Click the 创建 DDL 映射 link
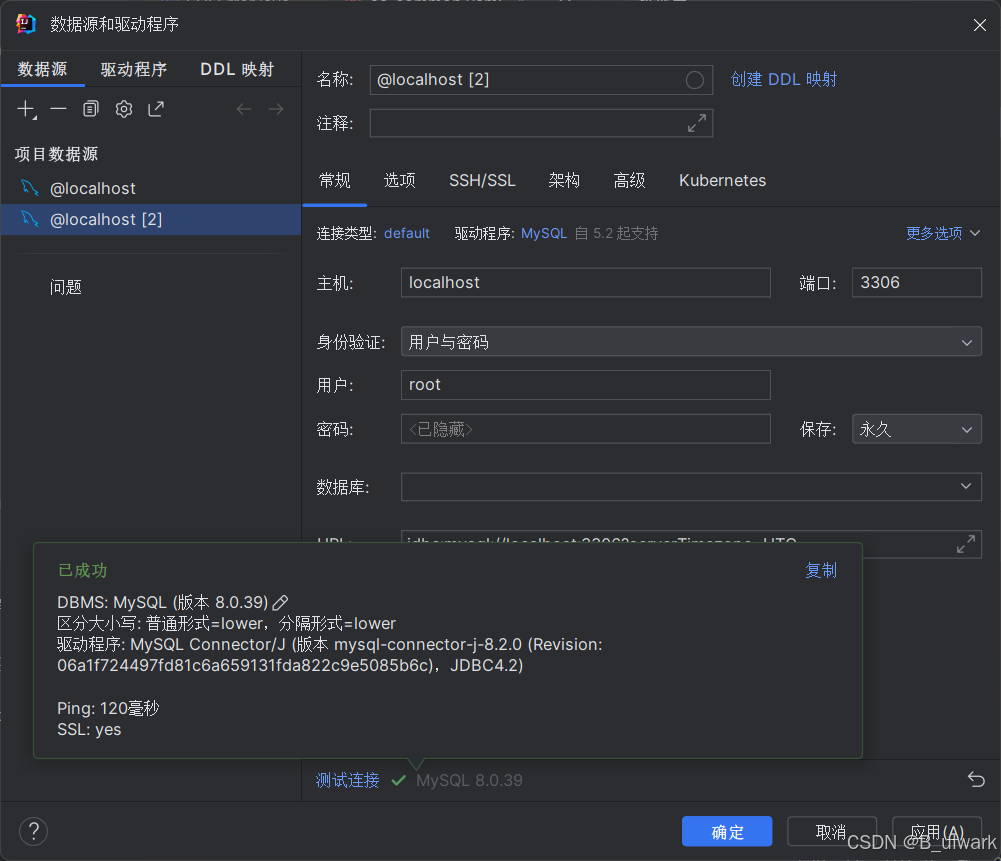The image size is (1001, 861). coord(784,79)
